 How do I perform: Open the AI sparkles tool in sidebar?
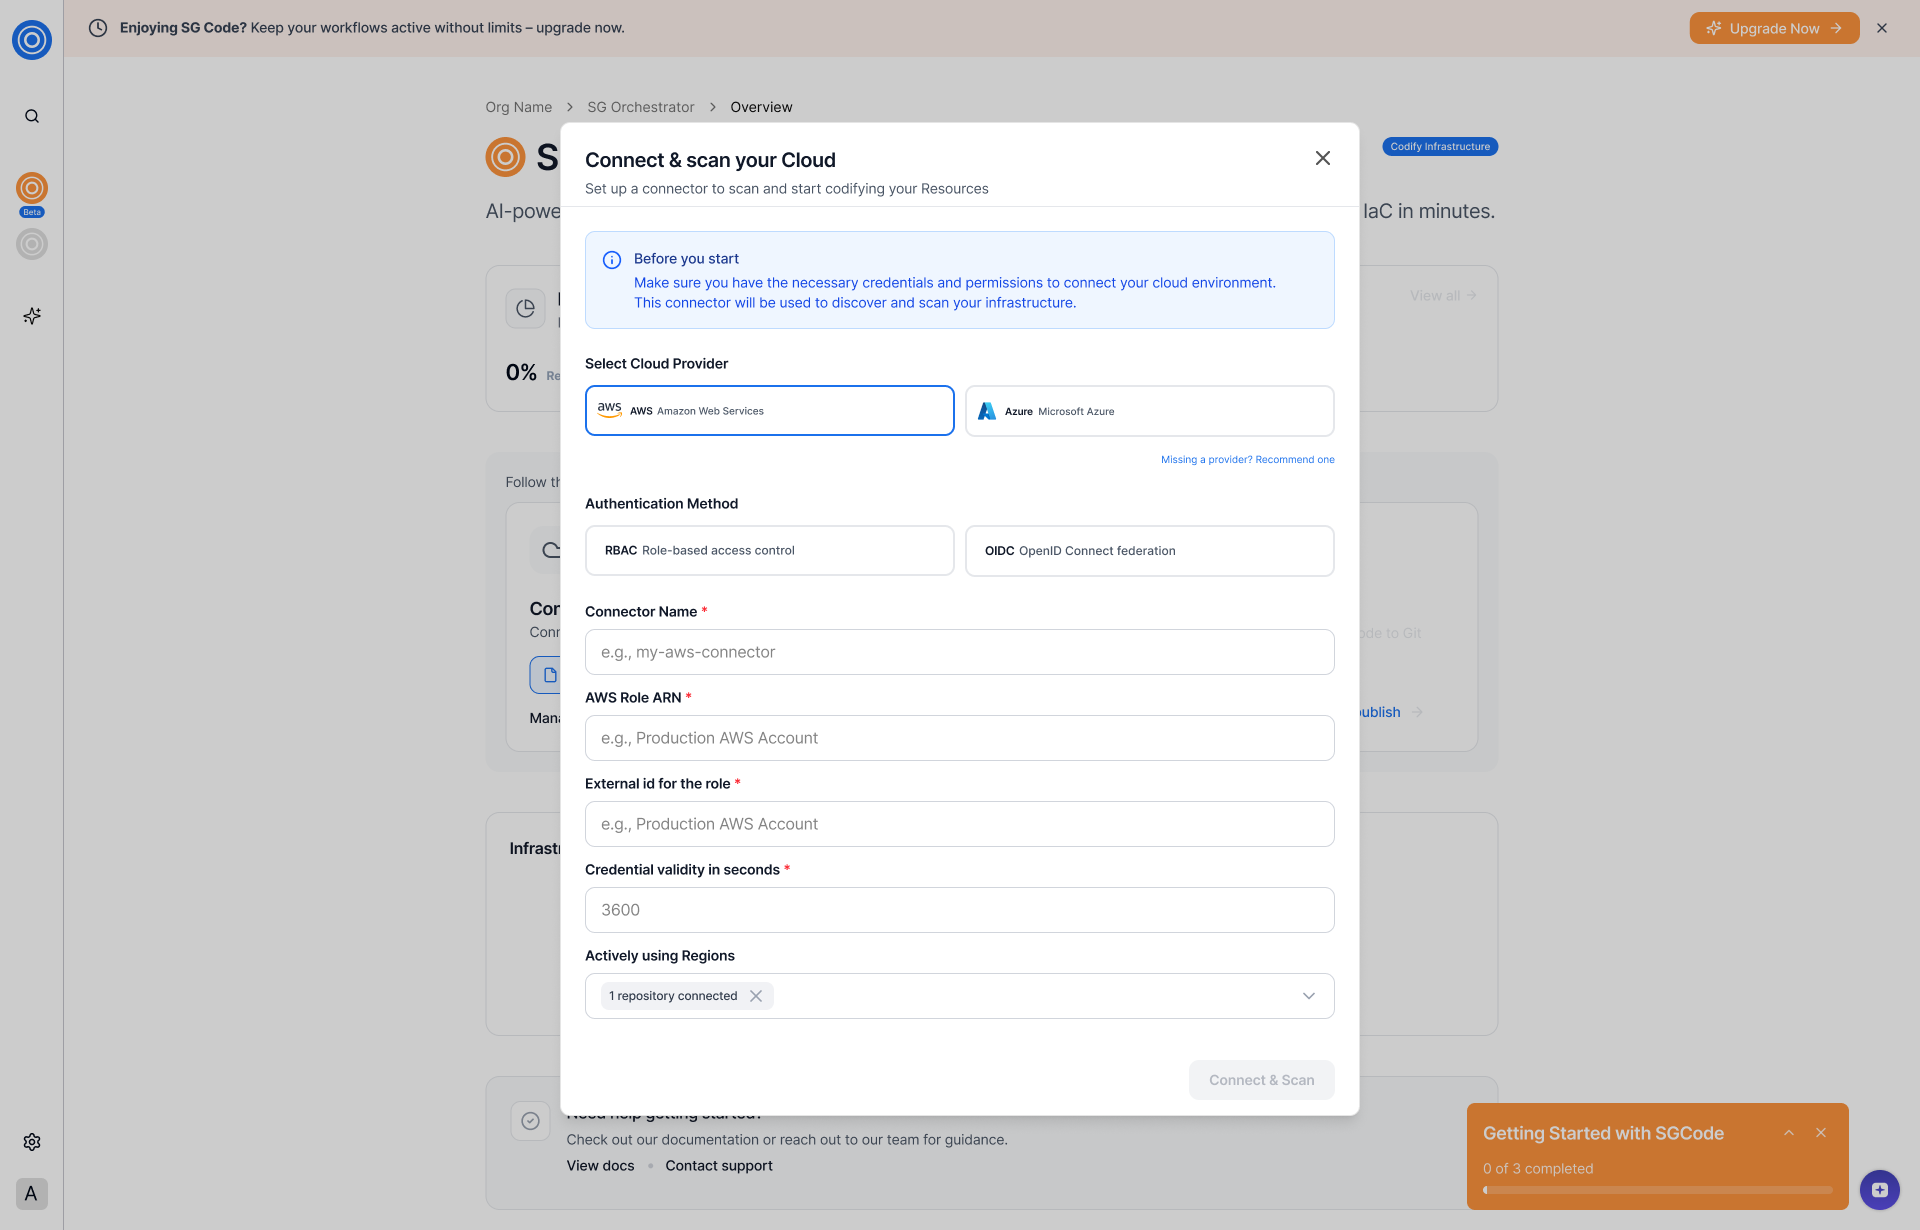pos(31,316)
